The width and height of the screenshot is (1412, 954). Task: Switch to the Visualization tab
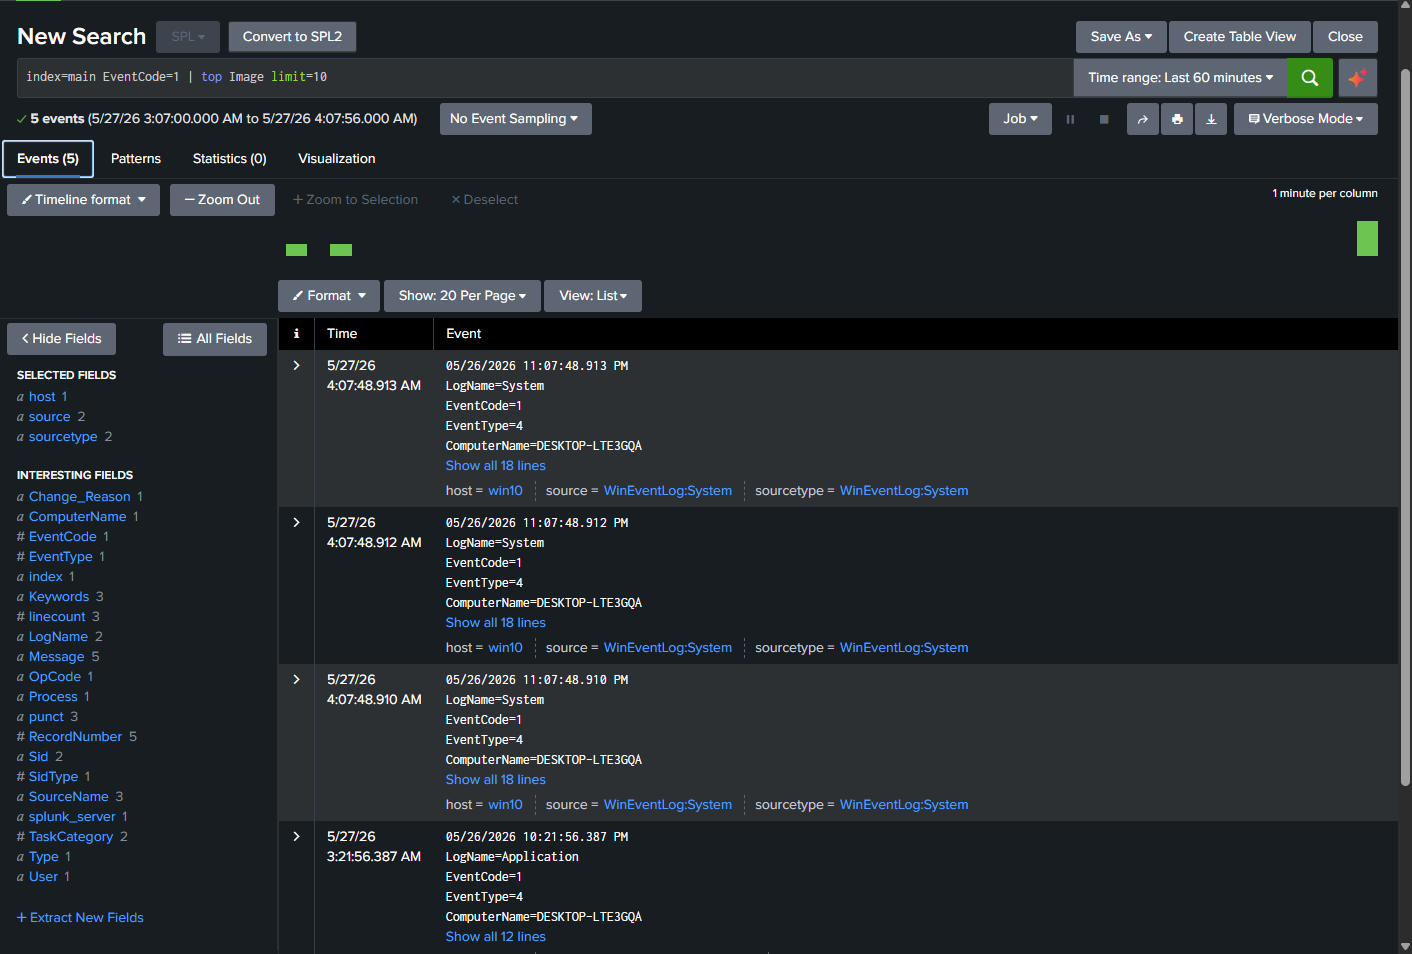tap(337, 159)
